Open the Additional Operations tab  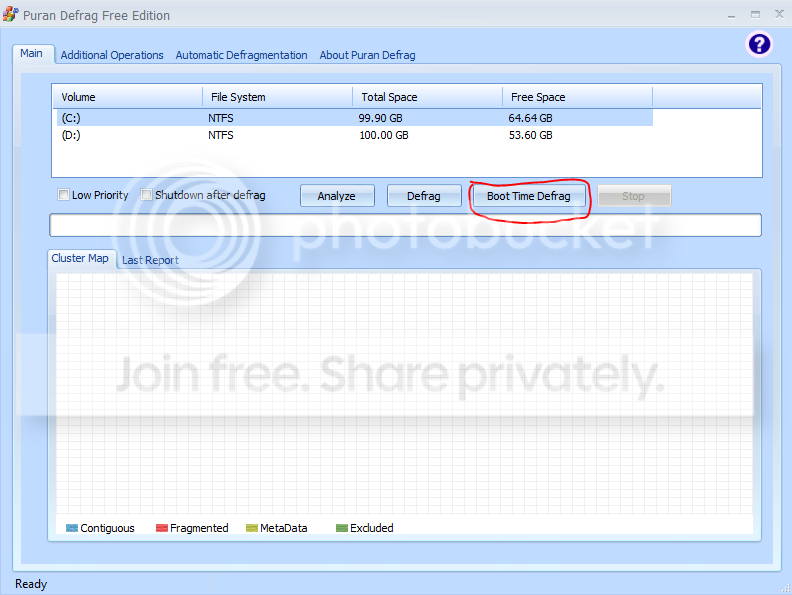click(112, 55)
